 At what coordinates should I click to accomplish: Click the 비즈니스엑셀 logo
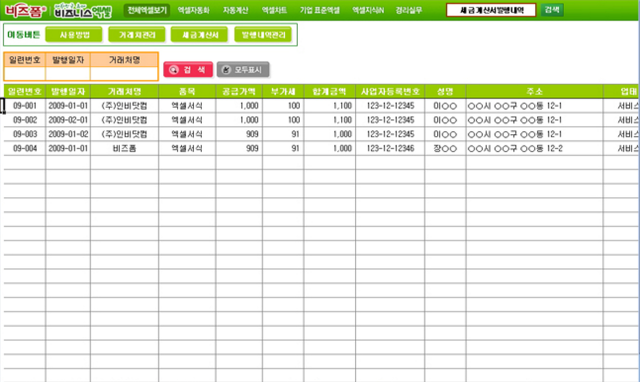83,11
